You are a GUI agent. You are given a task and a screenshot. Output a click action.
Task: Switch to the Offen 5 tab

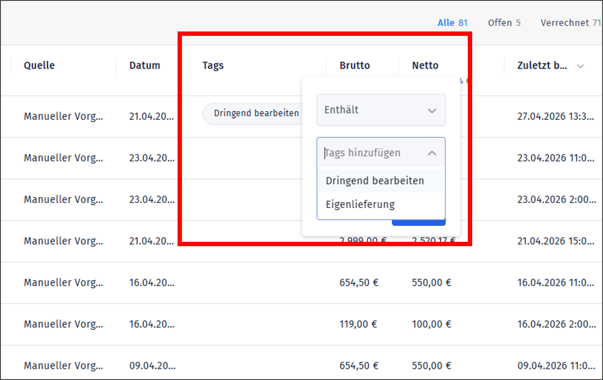pyautogui.click(x=504, y=23)
